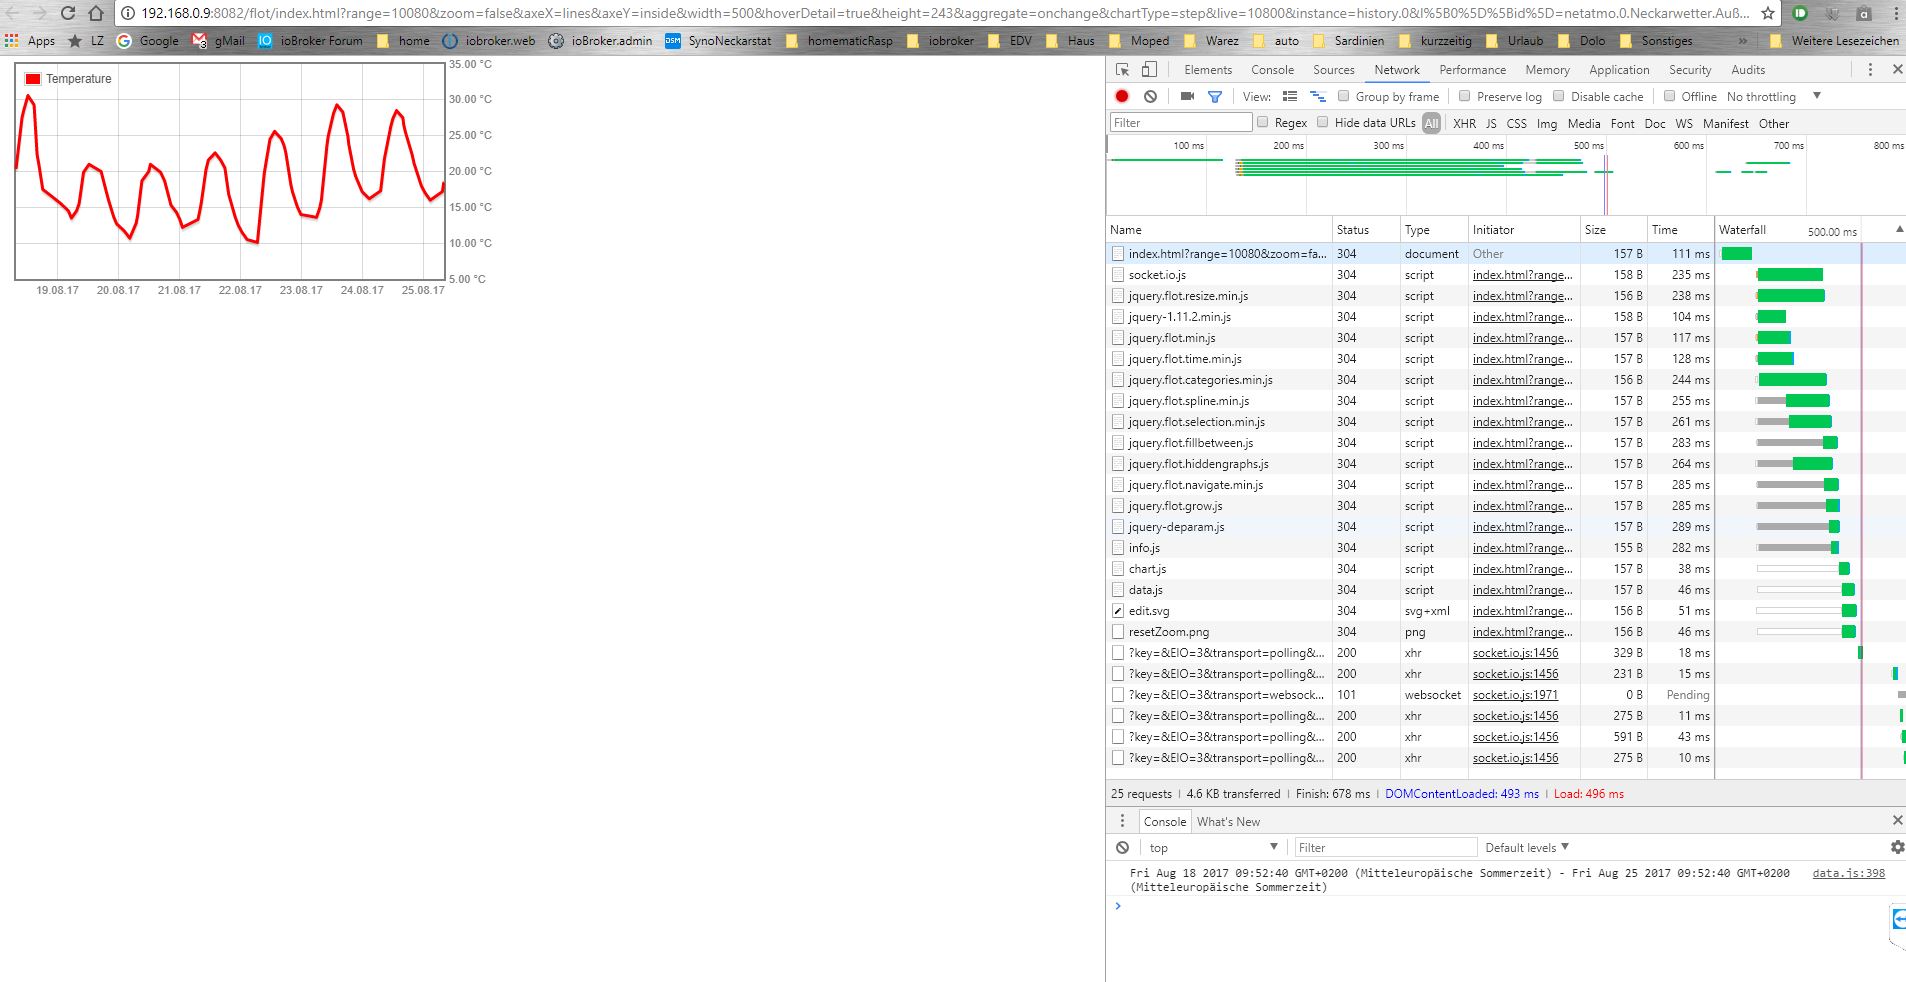Select the edit.svg request row
The width and height of the screenshot is (1906, 982).
[x=1410, y=611]
